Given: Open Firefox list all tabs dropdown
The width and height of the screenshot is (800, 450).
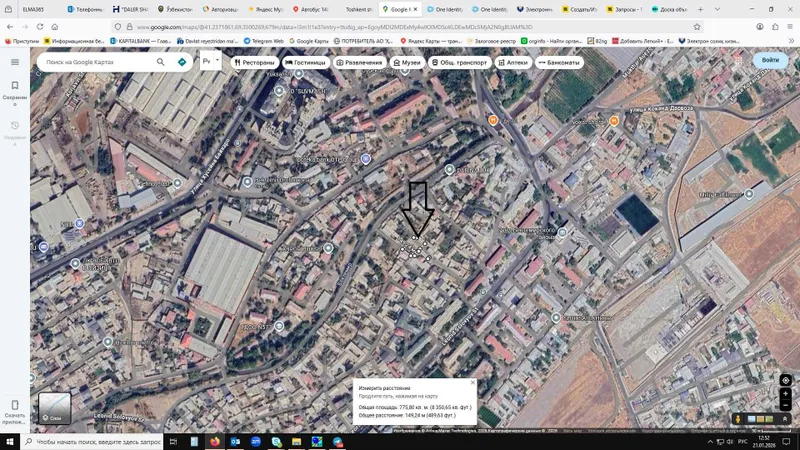Looking at the screenshot, I should click(717, 9).
